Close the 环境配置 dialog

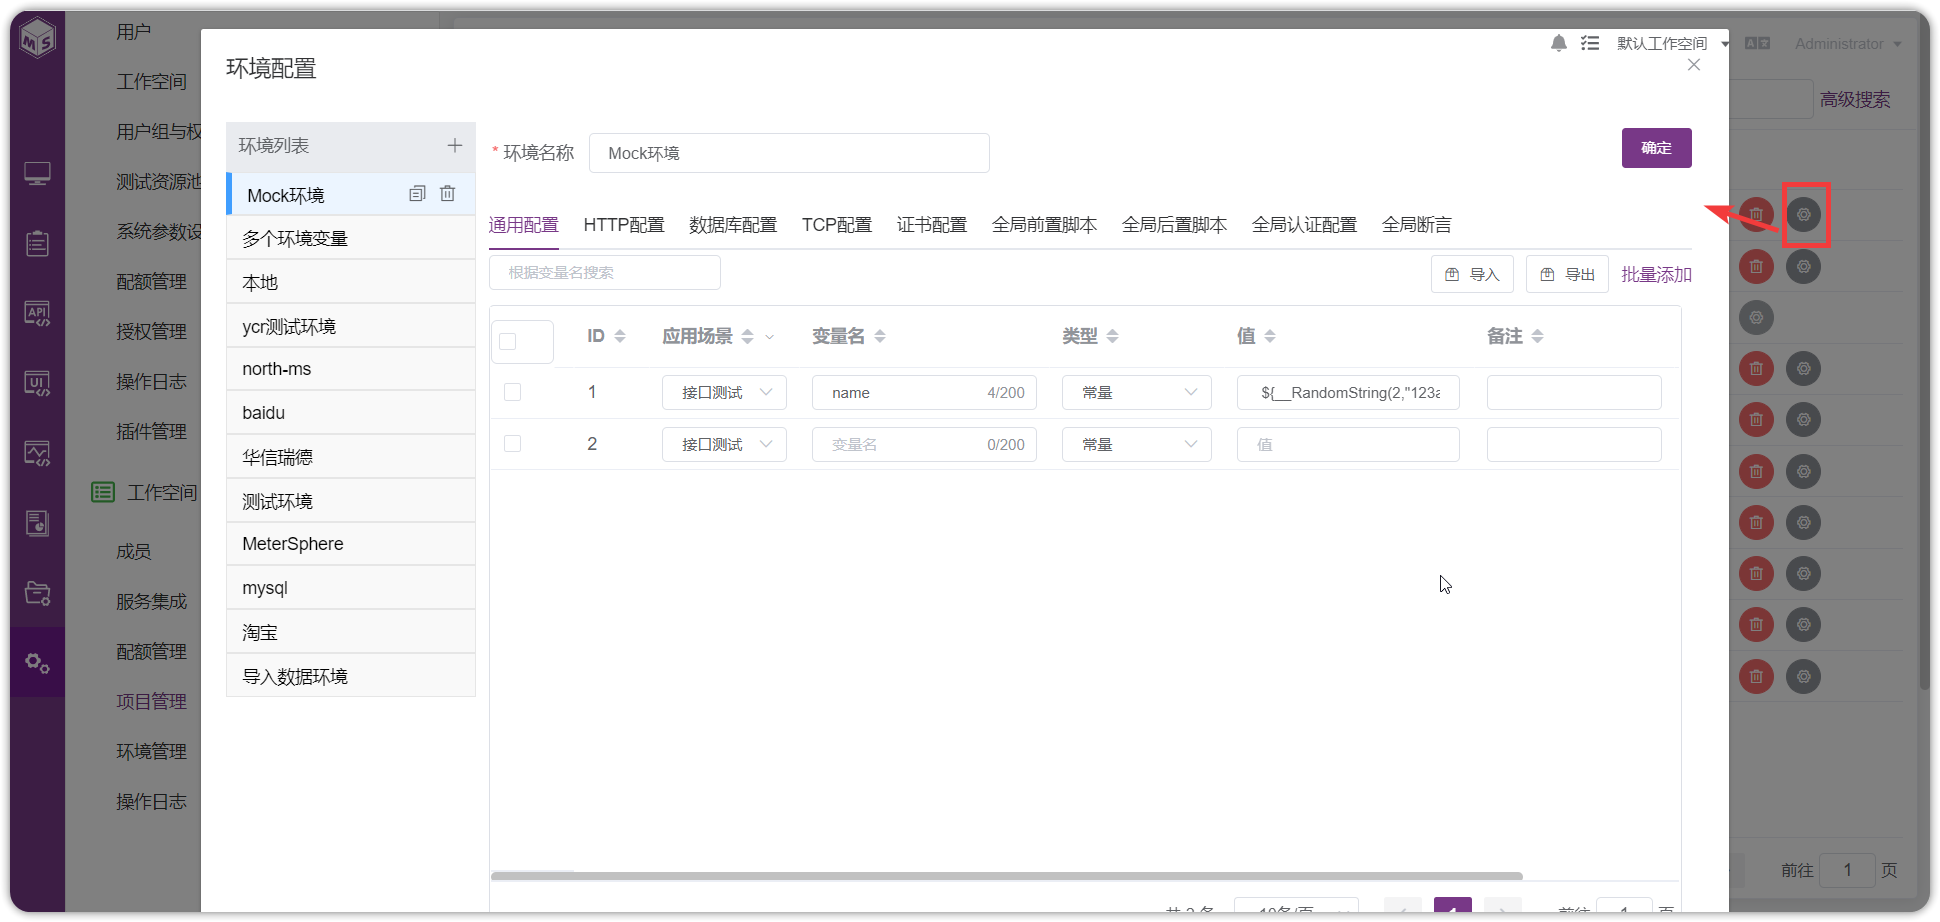[x=1694, y=65]
